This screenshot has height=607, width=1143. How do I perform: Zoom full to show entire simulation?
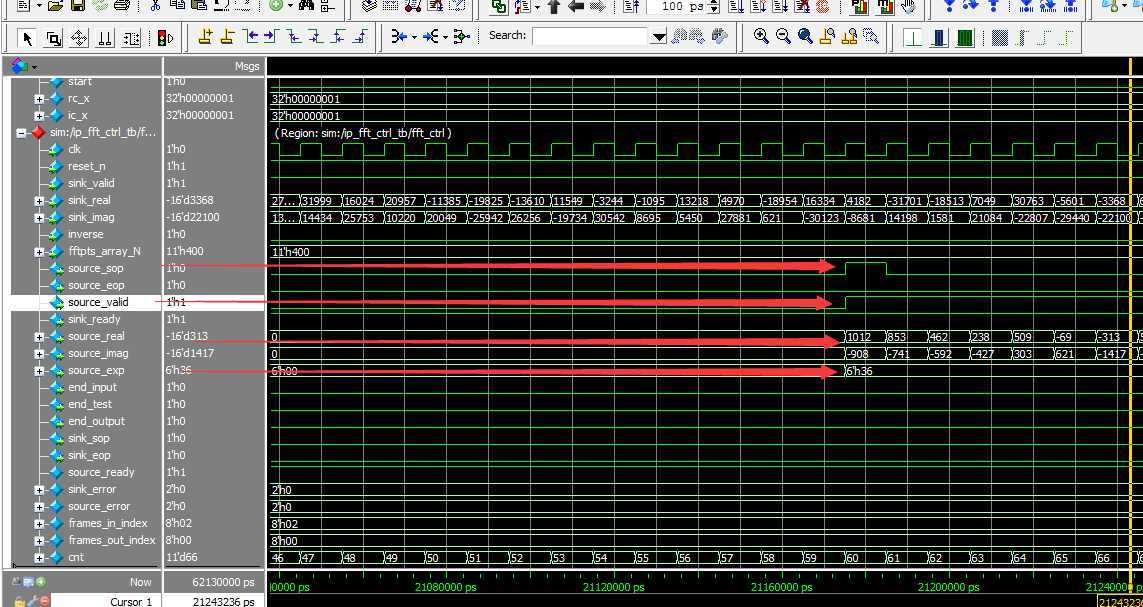coord(805,36)
